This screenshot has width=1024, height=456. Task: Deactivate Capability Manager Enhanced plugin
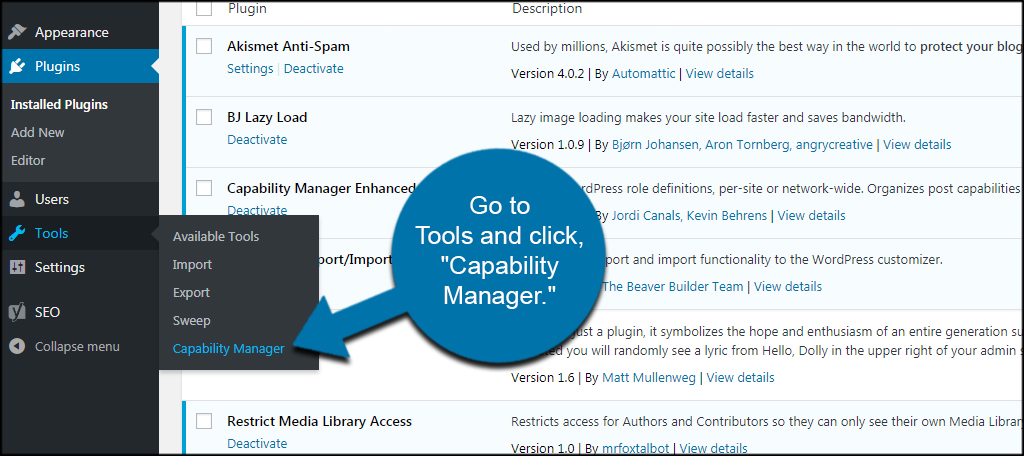pyautogui.click(x=257, y=210)
